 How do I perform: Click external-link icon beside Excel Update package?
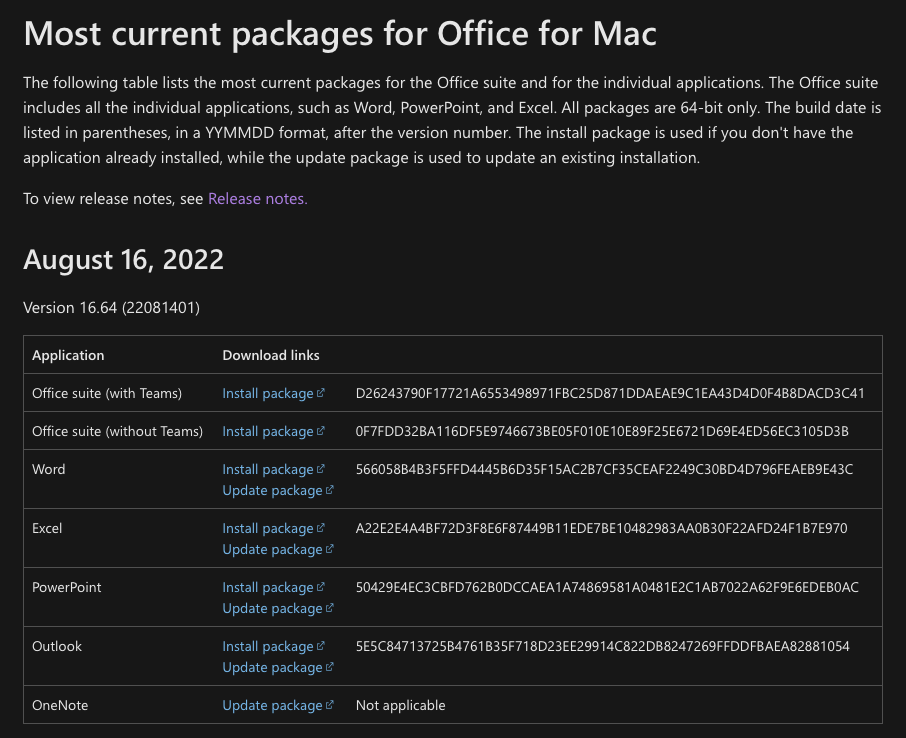pos(330,548)
